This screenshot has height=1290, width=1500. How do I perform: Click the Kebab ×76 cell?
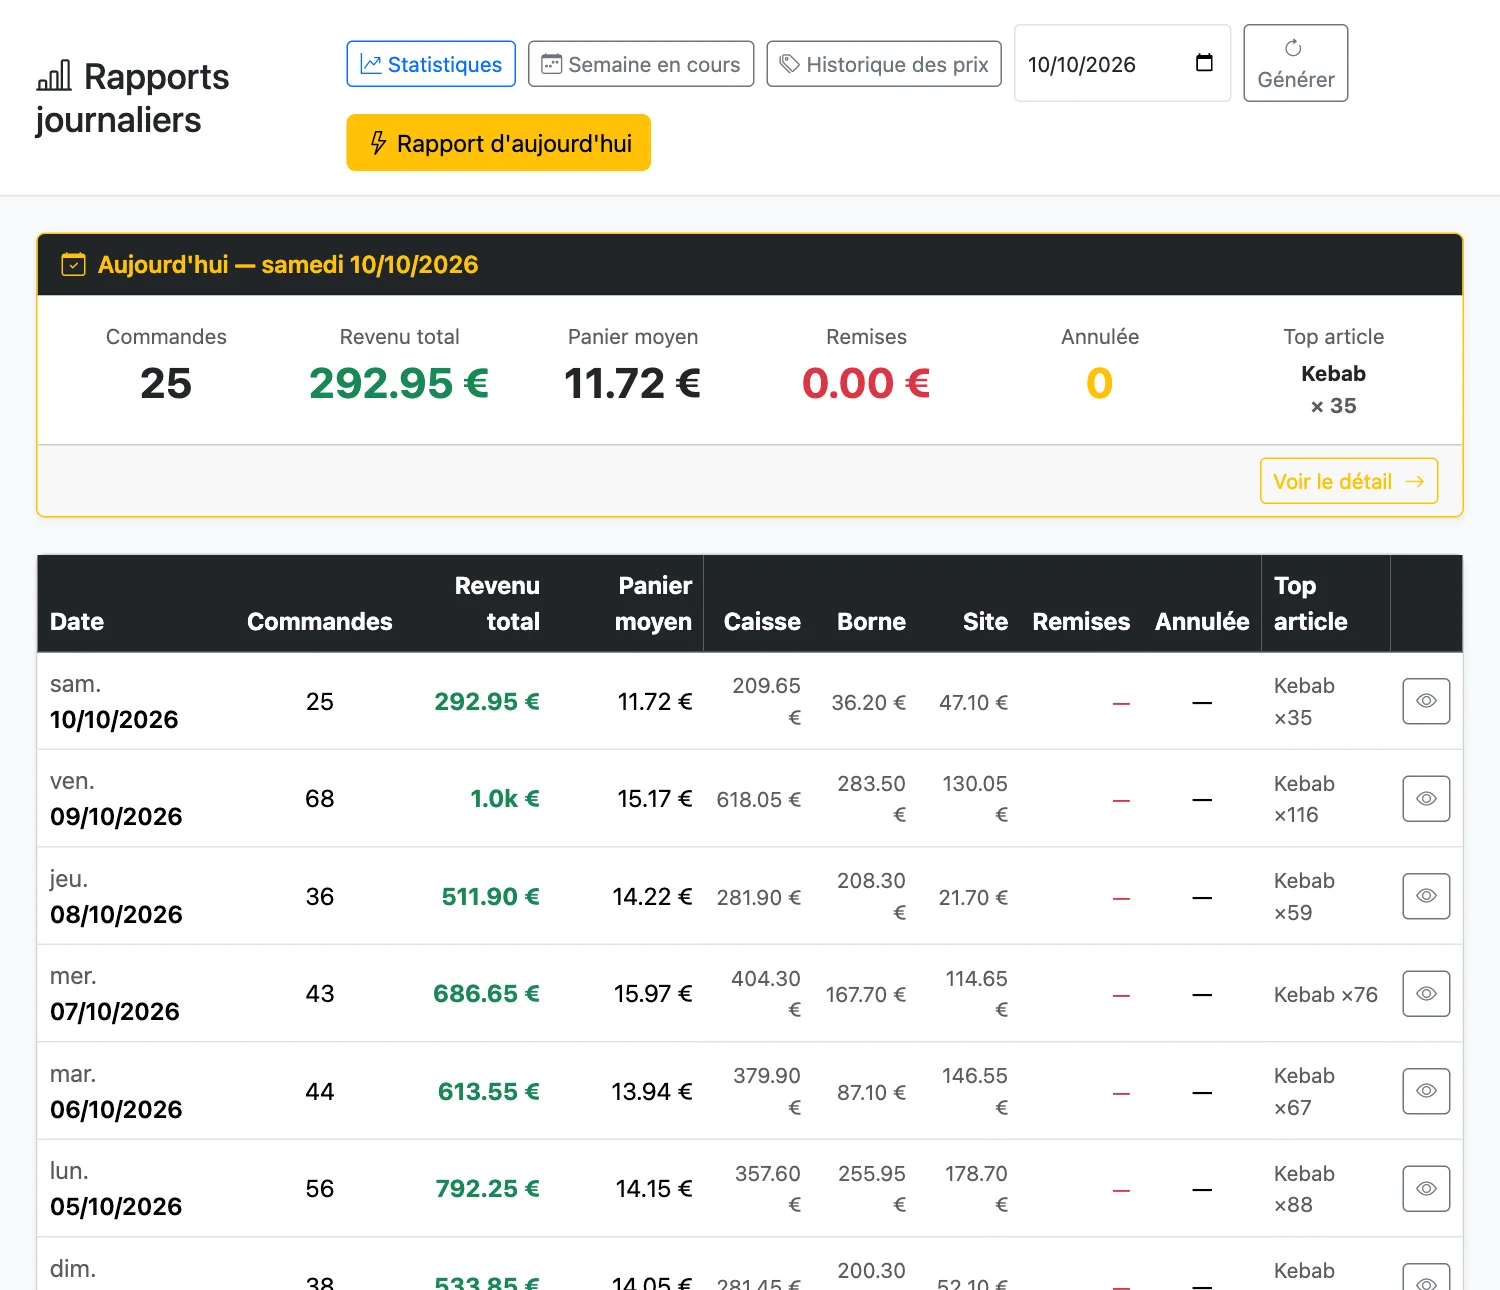click(1325, 995)
